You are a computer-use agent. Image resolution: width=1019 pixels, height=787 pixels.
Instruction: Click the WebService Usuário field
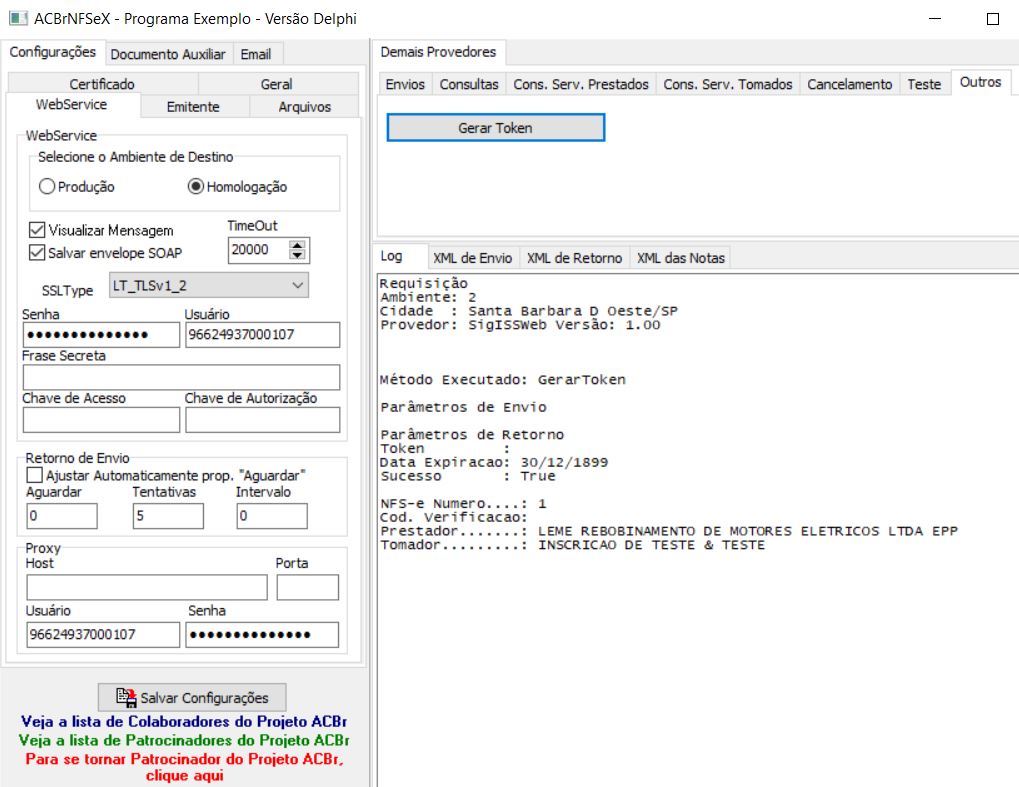click(263, 335)
